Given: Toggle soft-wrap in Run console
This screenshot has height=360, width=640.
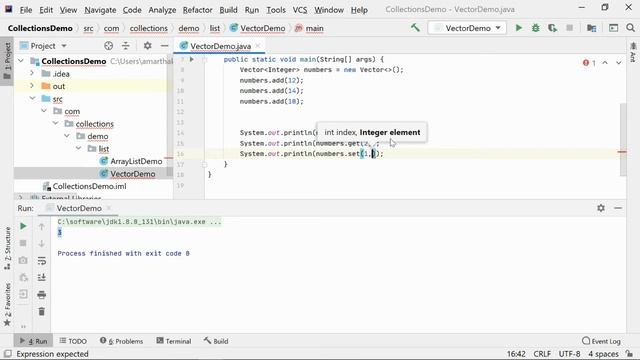Looking at the screenshot, I should coord(41,260).
